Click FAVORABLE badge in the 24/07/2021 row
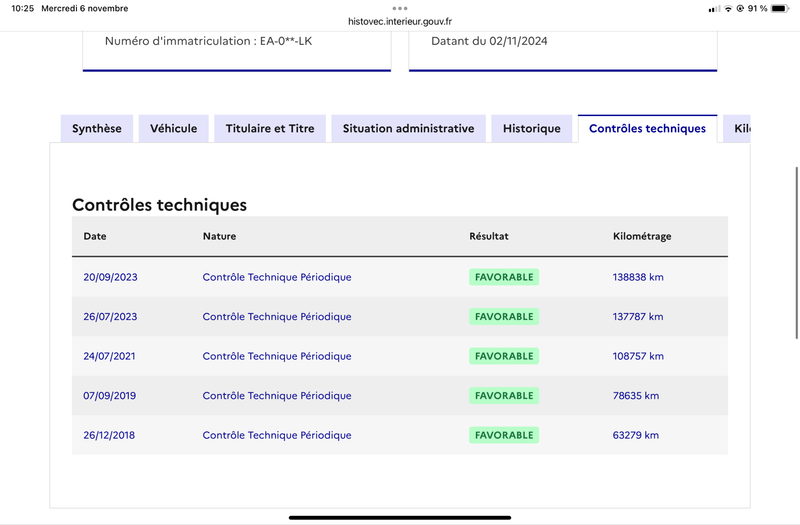The image size is (800, 525). [504, 356]
